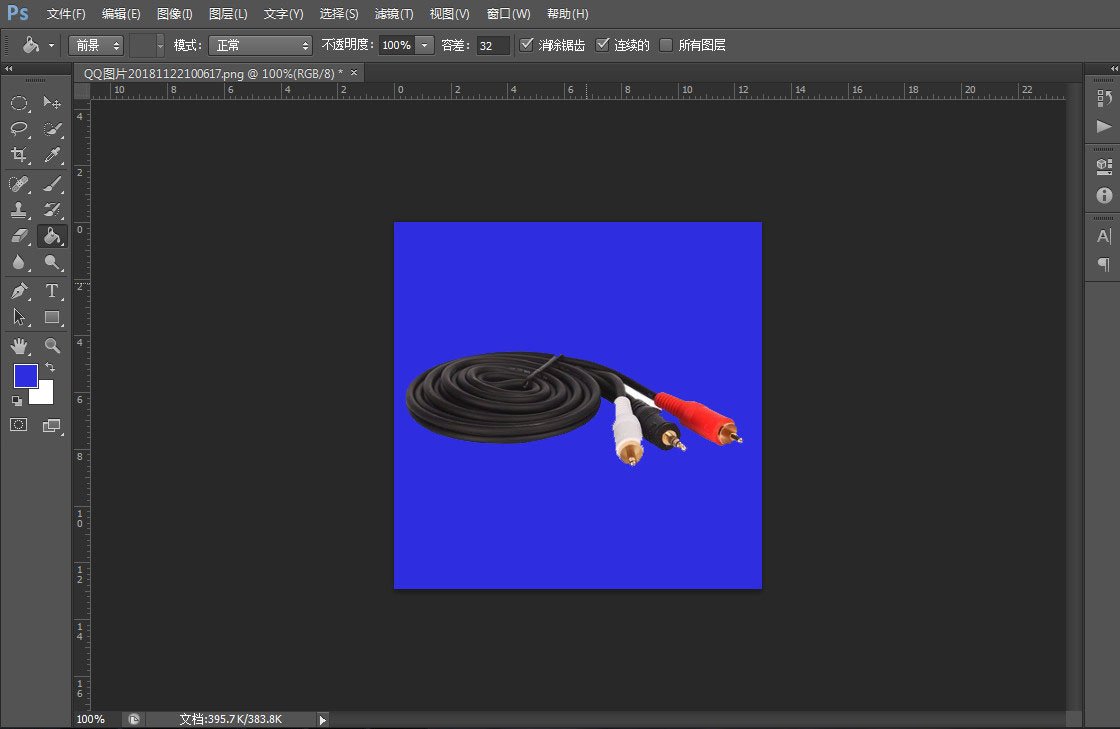Enable the 所有图层 all layers checkbox
Screen dimensions: 1120x729
tap(666, 45)
